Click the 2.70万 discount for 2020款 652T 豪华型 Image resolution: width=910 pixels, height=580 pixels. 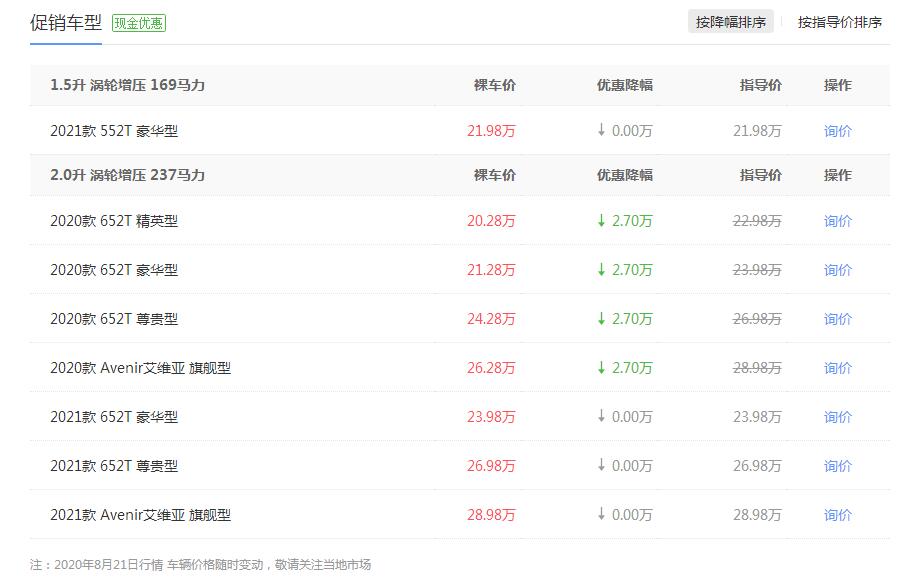click(x=625, y=270)
